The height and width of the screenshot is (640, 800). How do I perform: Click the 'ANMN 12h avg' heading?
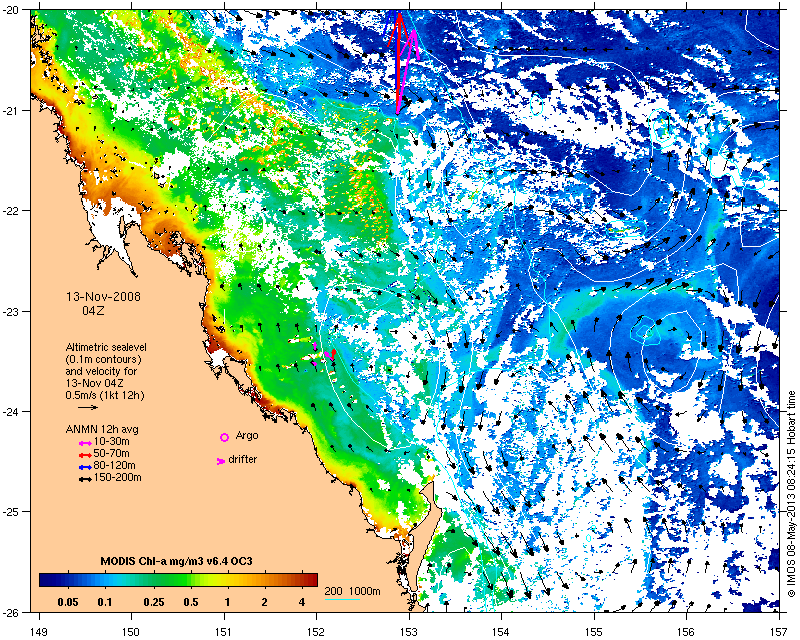(x=102, y=429)
